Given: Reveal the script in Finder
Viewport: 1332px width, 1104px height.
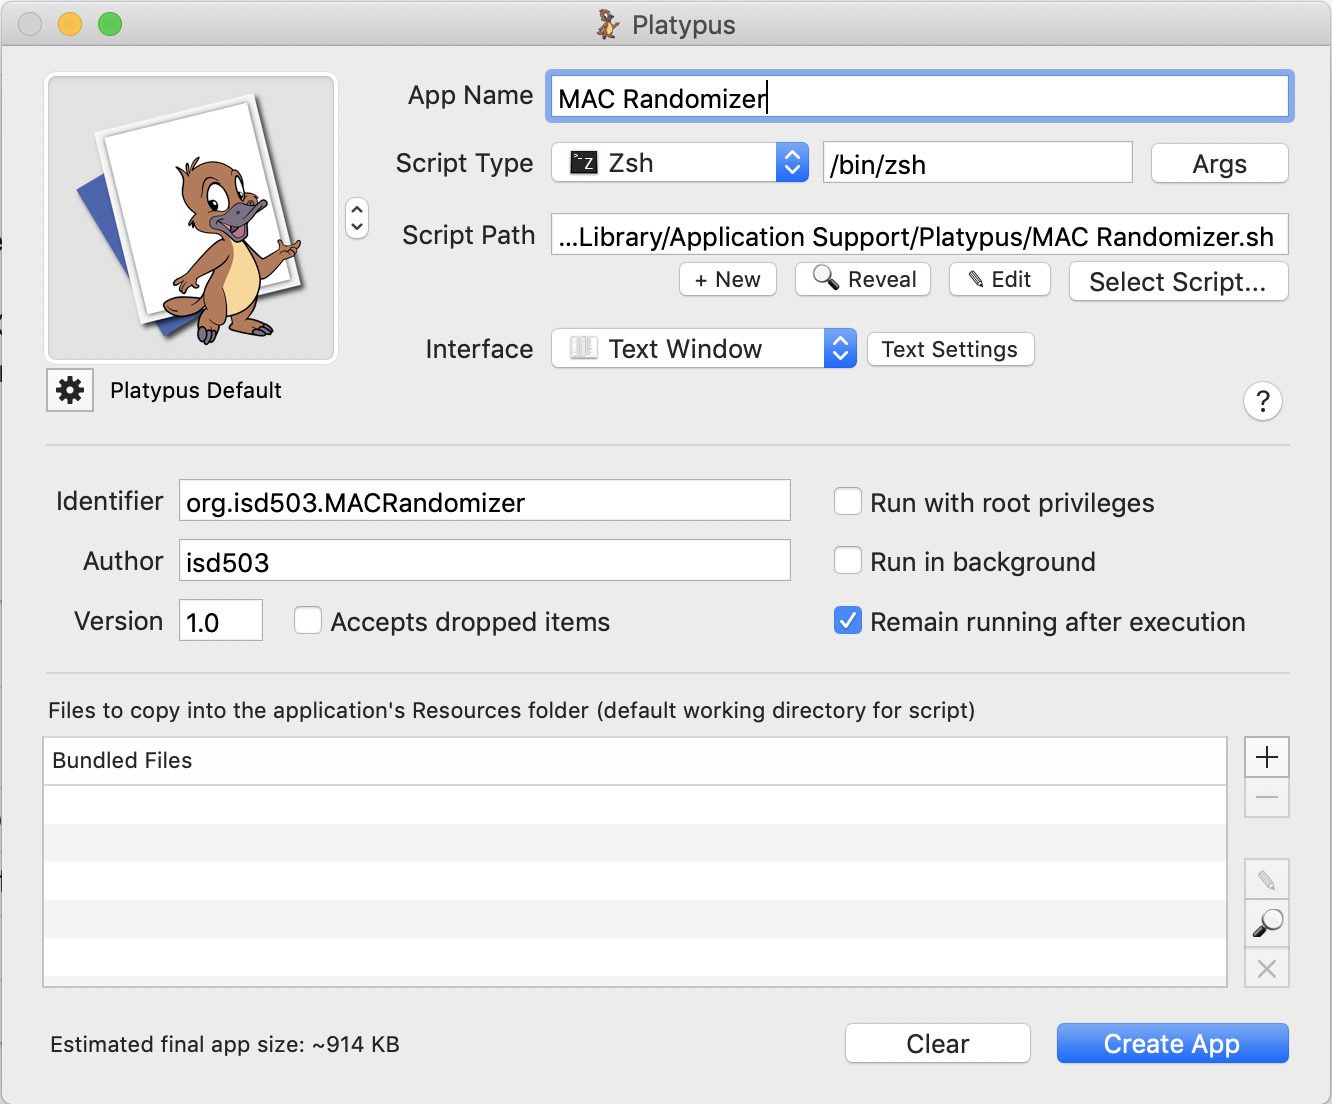Looking at the screenshot, I should (x=863, y=279).
